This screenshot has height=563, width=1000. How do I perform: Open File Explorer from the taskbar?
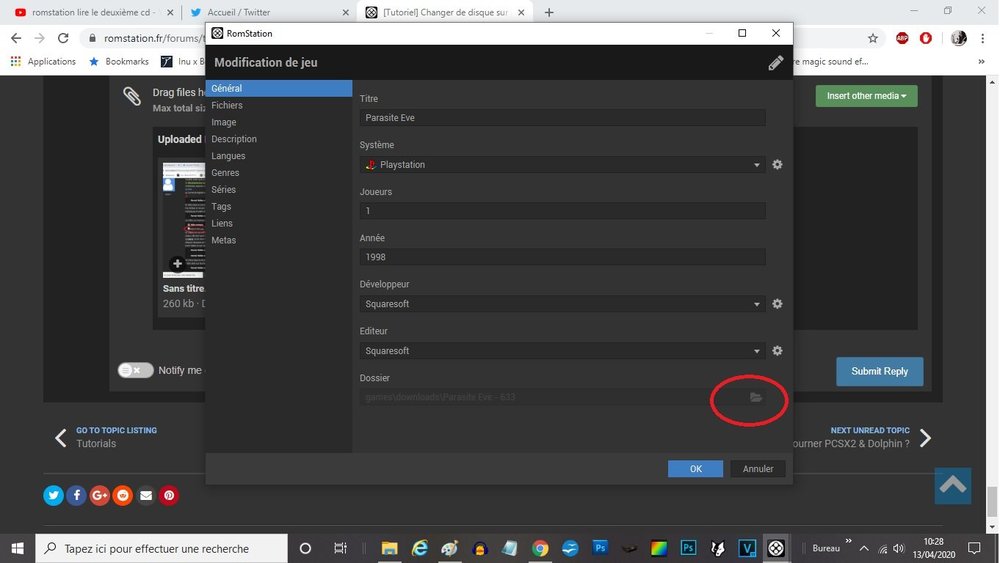coord(389,548)
